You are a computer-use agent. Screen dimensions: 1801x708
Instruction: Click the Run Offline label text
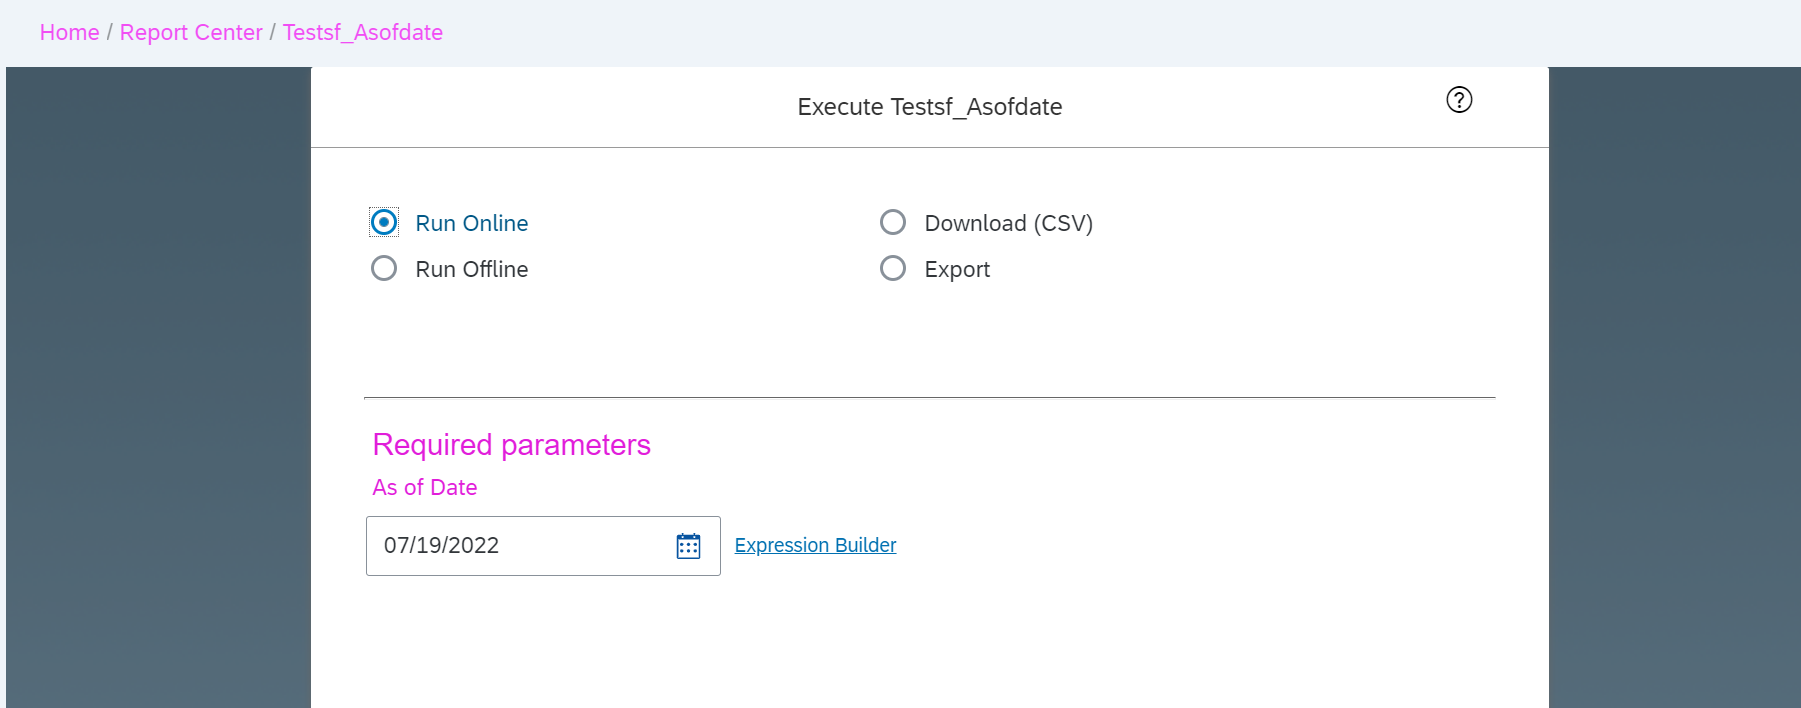(472, 269)
